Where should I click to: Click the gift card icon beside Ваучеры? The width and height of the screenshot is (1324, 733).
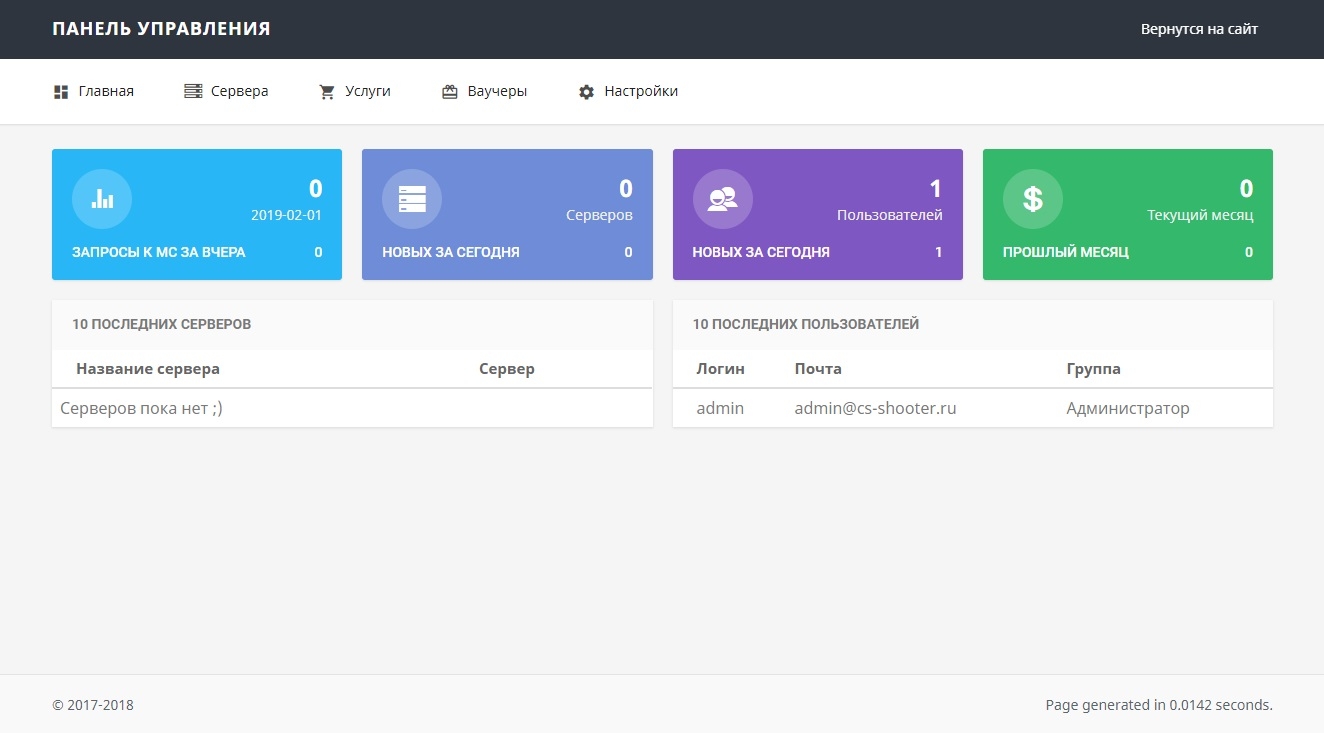(x=450, y=92)
